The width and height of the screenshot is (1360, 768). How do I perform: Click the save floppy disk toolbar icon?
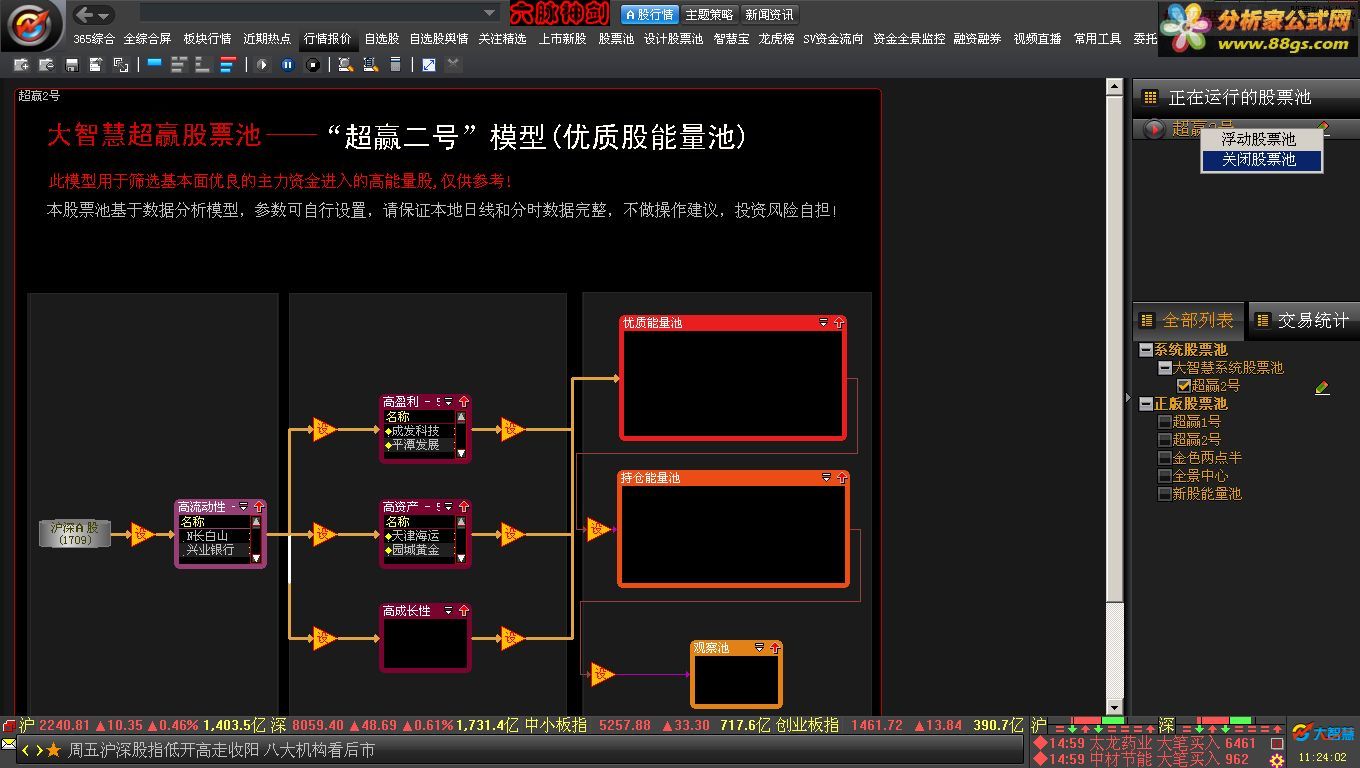[x=71, y=64]
